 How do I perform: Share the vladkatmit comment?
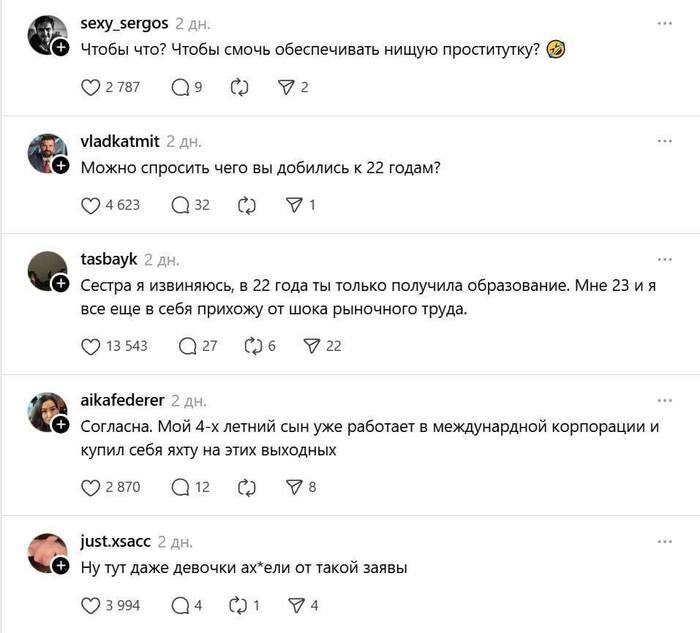[x=295, y=205]
